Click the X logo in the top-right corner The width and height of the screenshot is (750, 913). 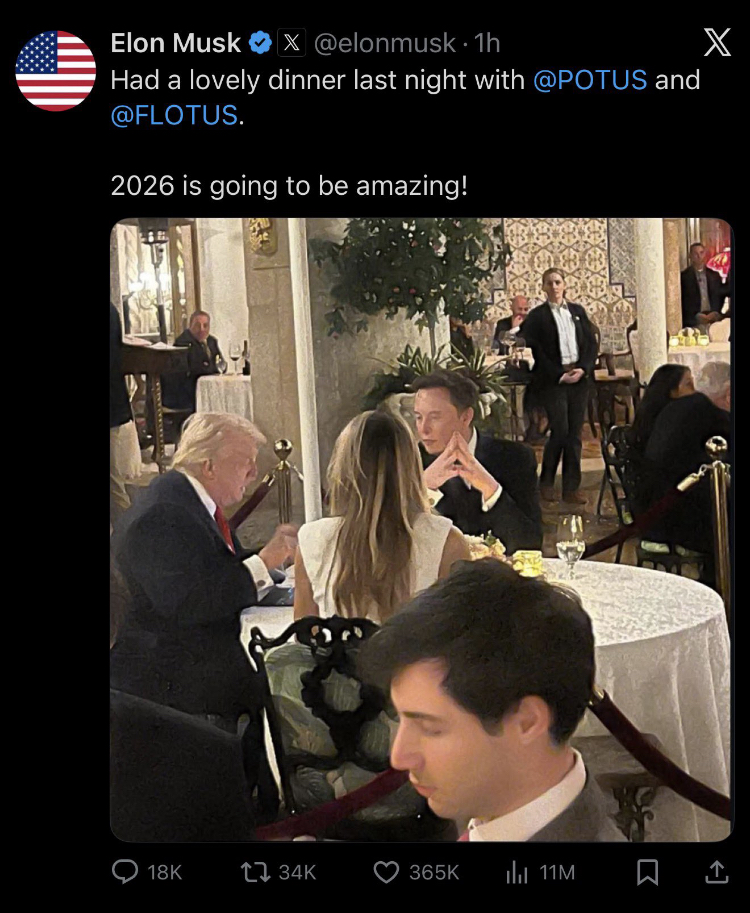point(717,43)
